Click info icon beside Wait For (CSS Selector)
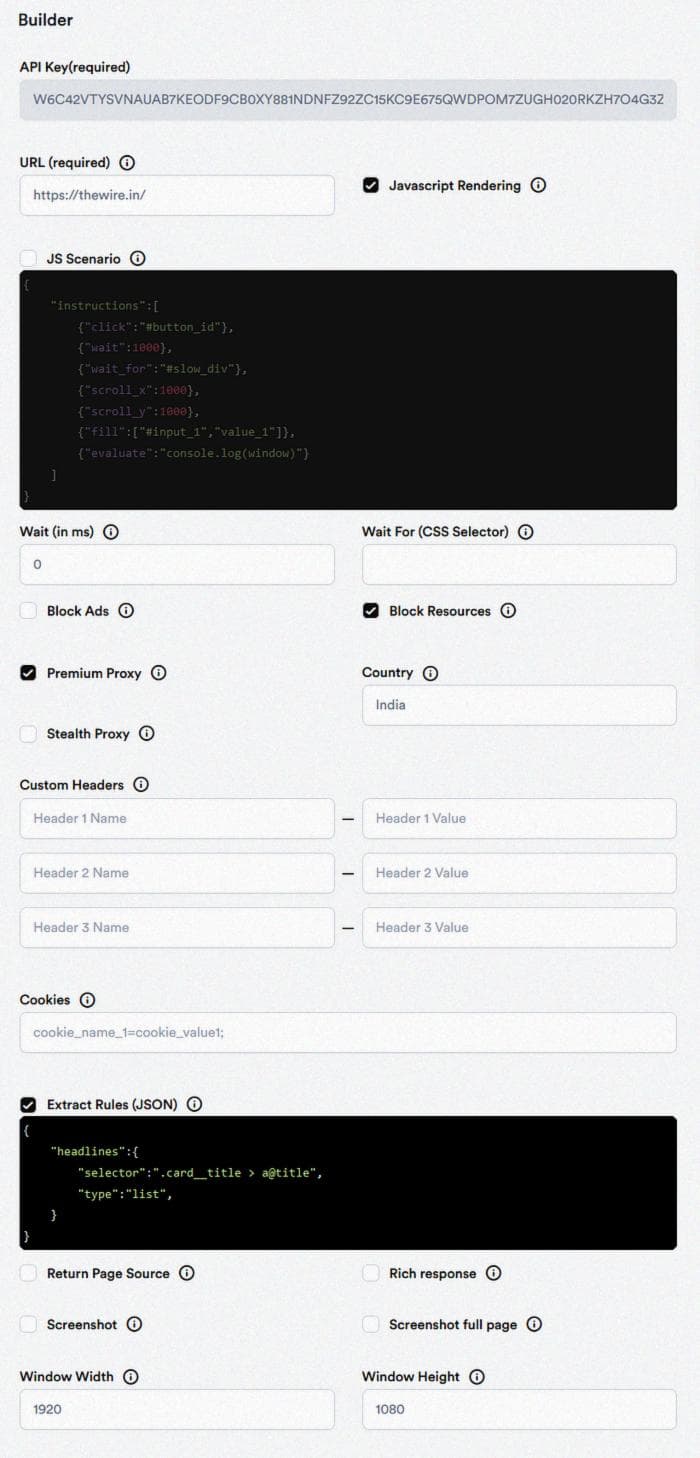 (x=526, y=532)
